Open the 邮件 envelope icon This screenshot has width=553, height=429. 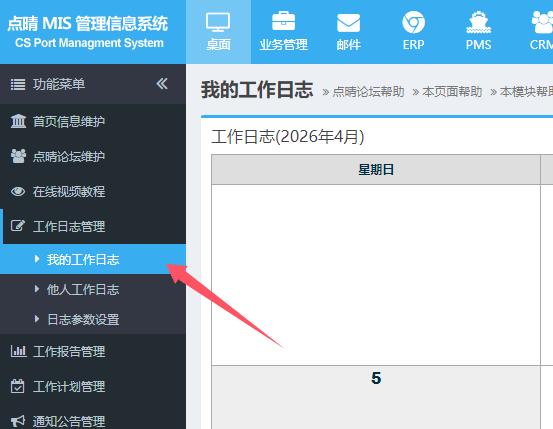(348, 23)
